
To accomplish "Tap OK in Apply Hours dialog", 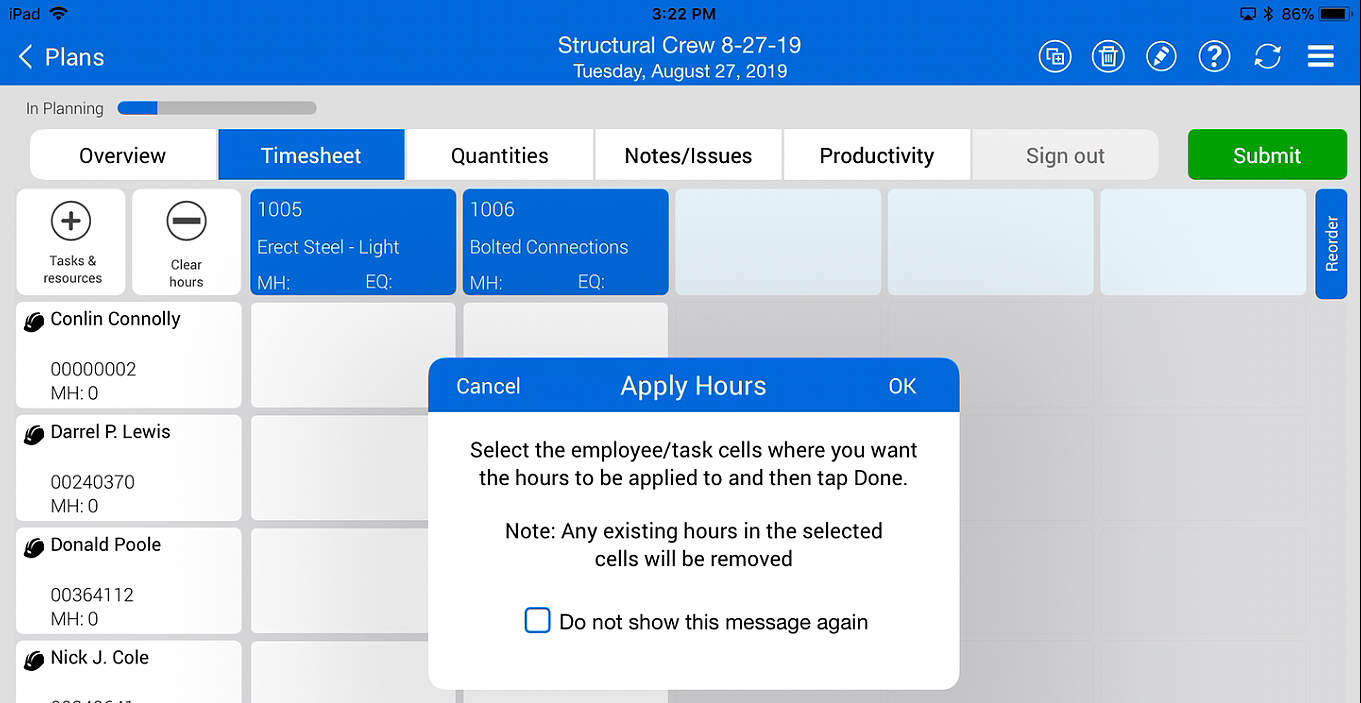I will [x=902, y=386].
